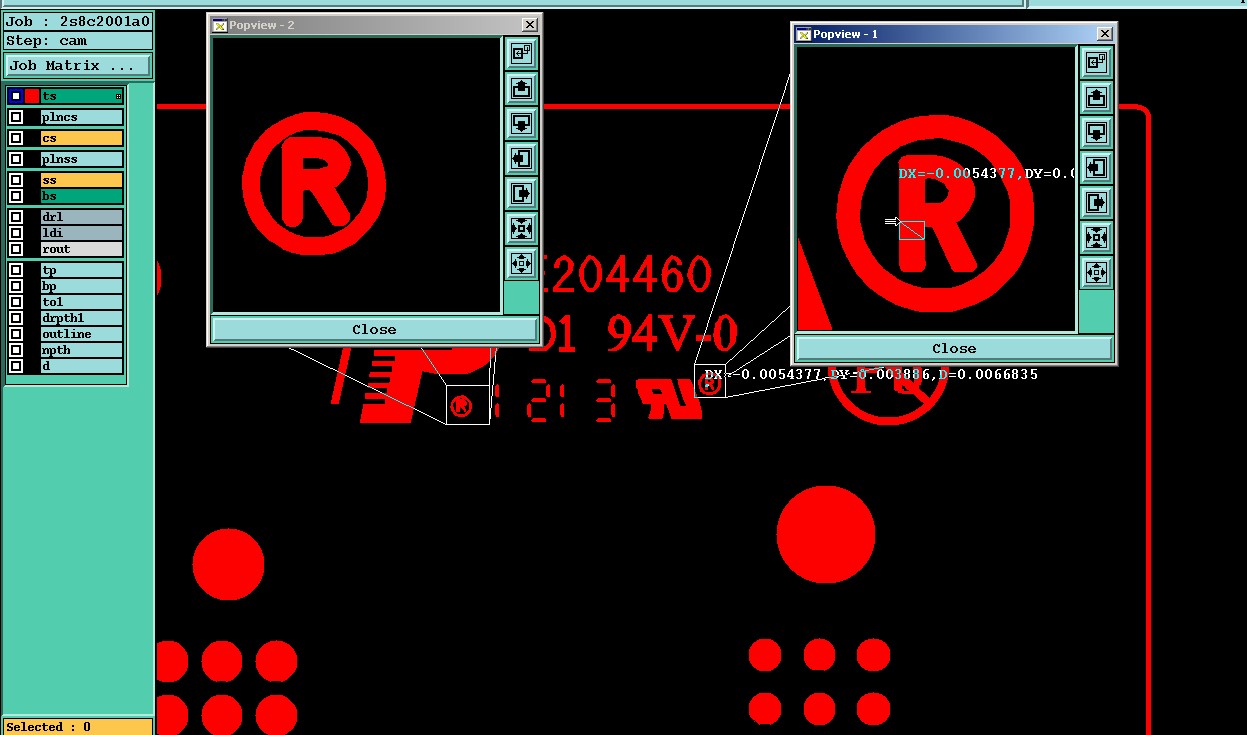Viewport: 1247px width, 735px height.
Task: Enable display of cs layer
Action: click(x=16, y=138)
